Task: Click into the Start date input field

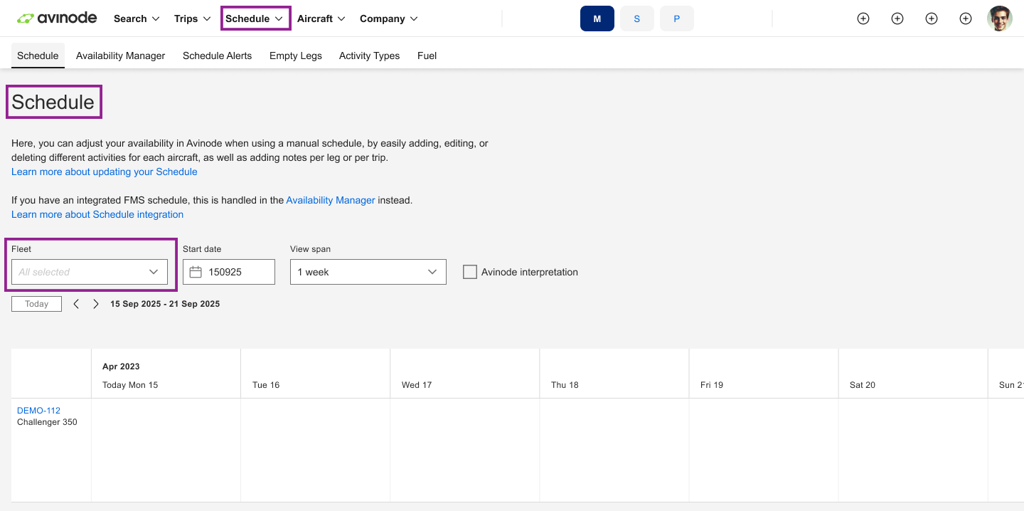Action: tap(238, 272)
